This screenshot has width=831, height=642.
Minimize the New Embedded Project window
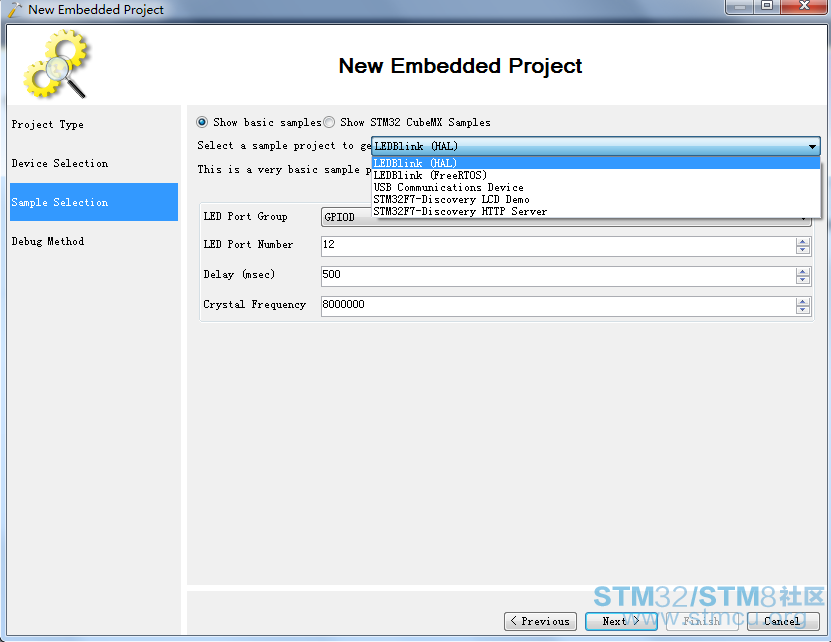[740, 6]
